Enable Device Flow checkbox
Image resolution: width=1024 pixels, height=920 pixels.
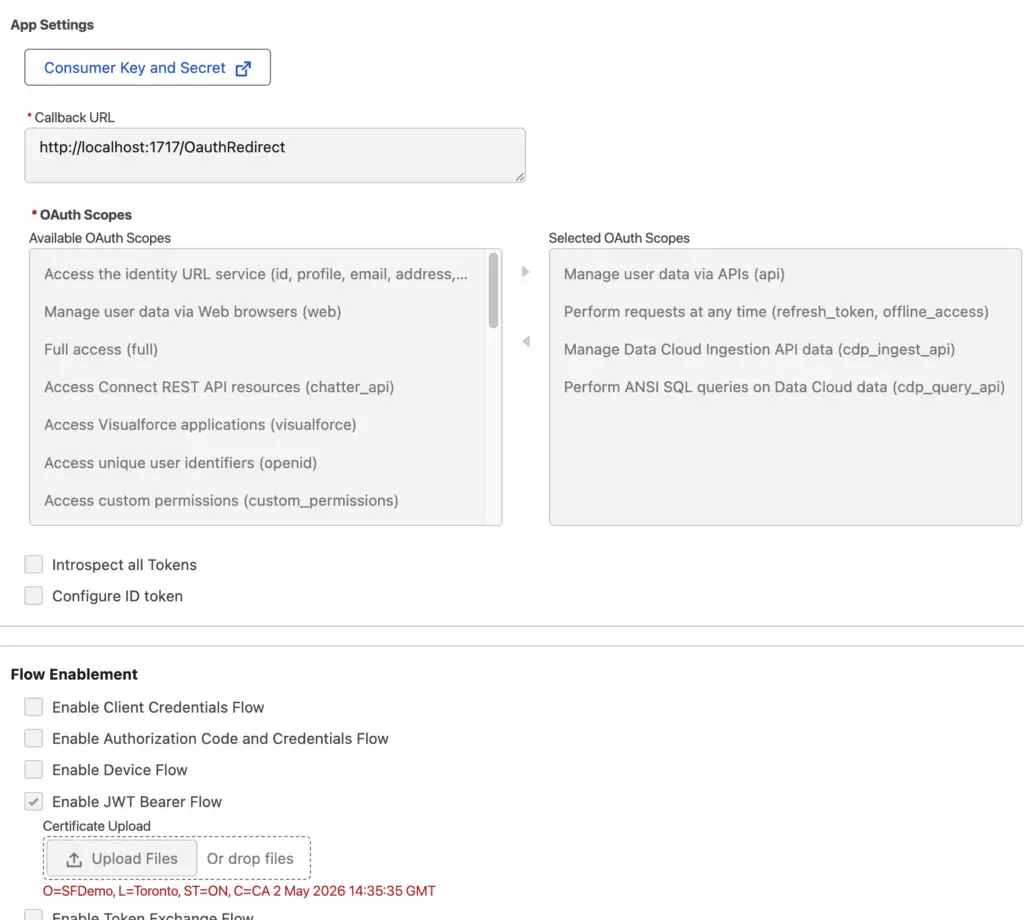pyautogui.click(x=33, y=769)
